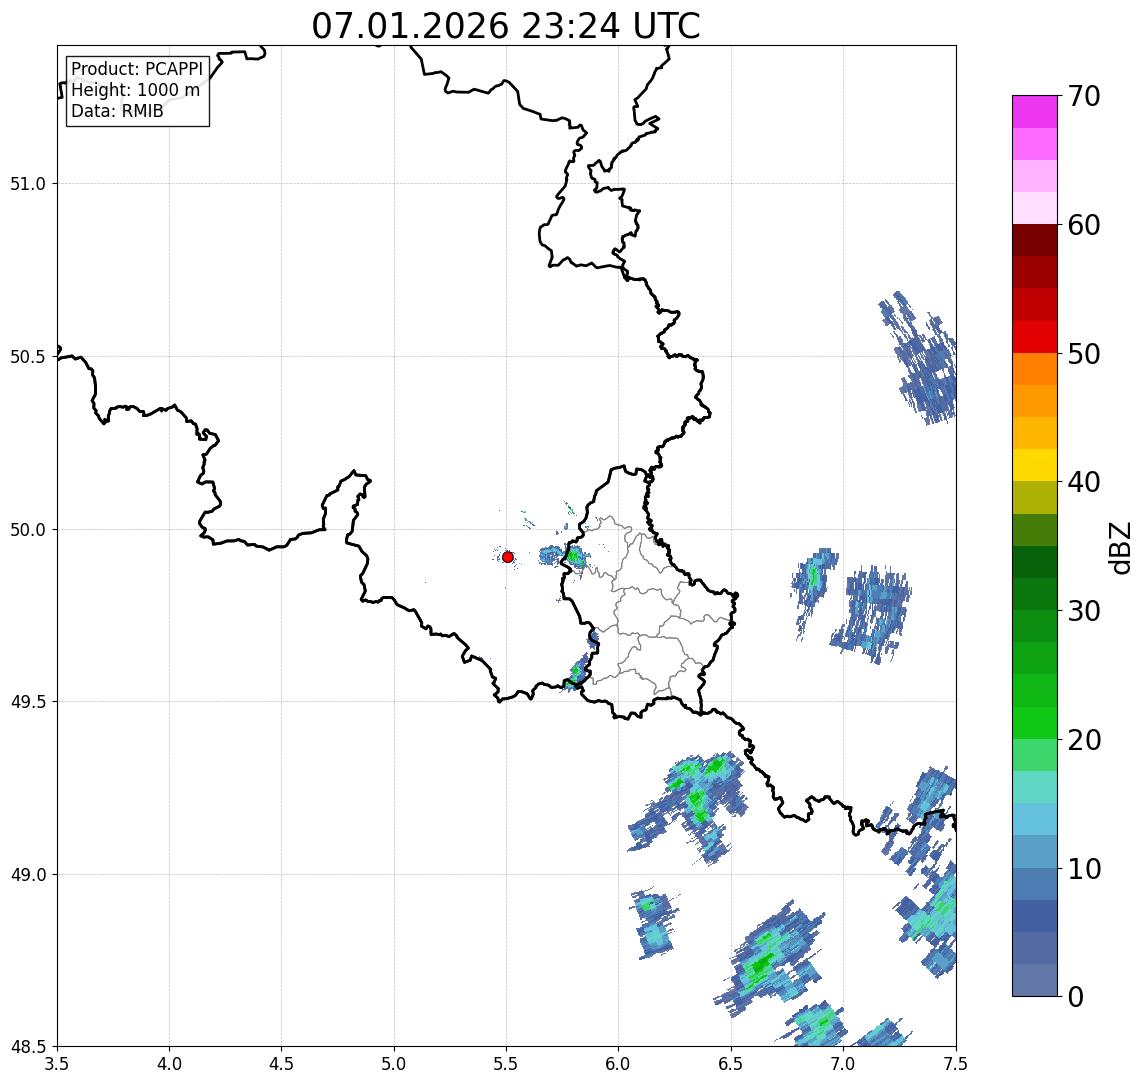Image resolution: width=1145 pixels, height=1084 pixels.
Task: Click the slate-blue swatch at the colorbar bottom
Action: tap(1035, 980)
